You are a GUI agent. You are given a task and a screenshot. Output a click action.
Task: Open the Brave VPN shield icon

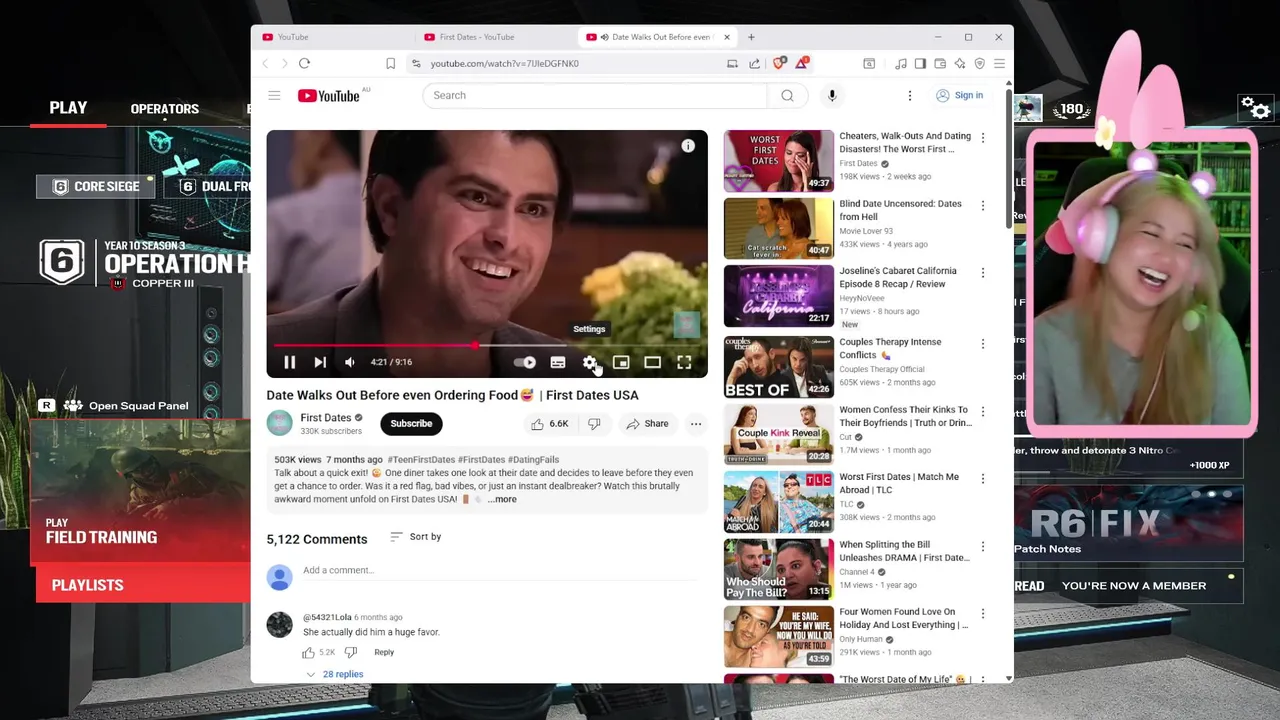(x=979, y=63)
